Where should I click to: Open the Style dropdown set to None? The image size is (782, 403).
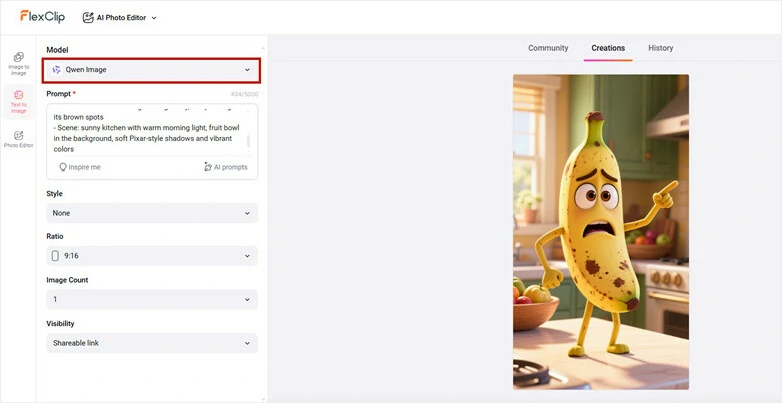coord(152,213)
